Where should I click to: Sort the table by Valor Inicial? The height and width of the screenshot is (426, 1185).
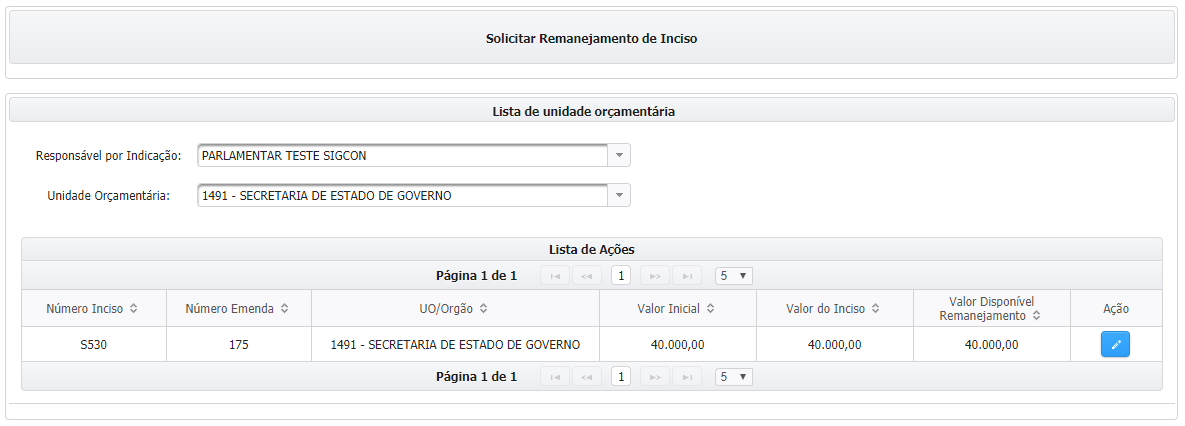(x=709, y=309)
